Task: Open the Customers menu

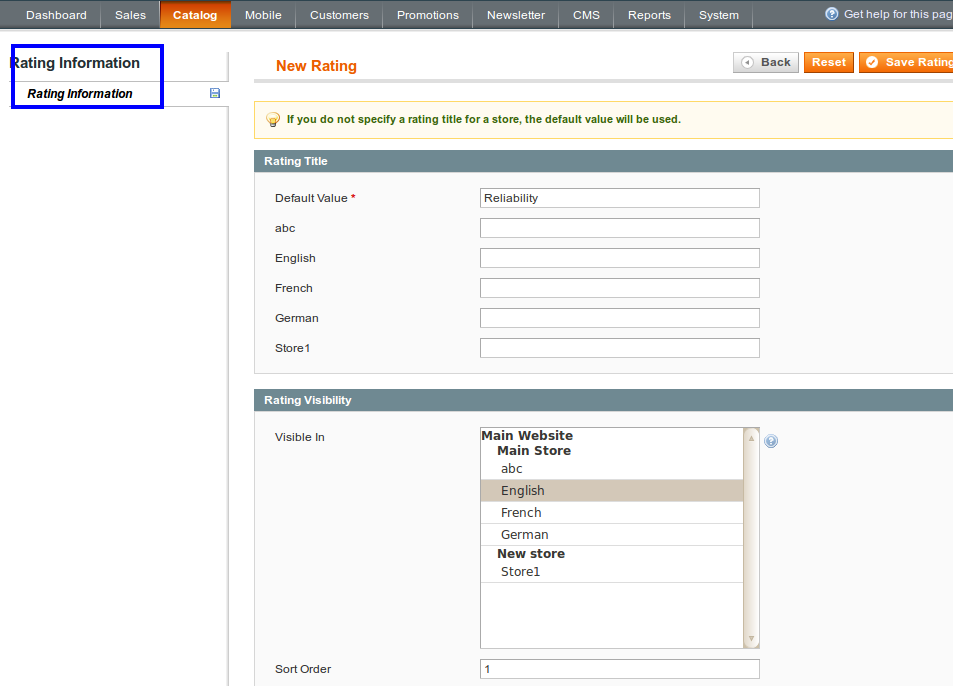Action: tap(339, 15)
